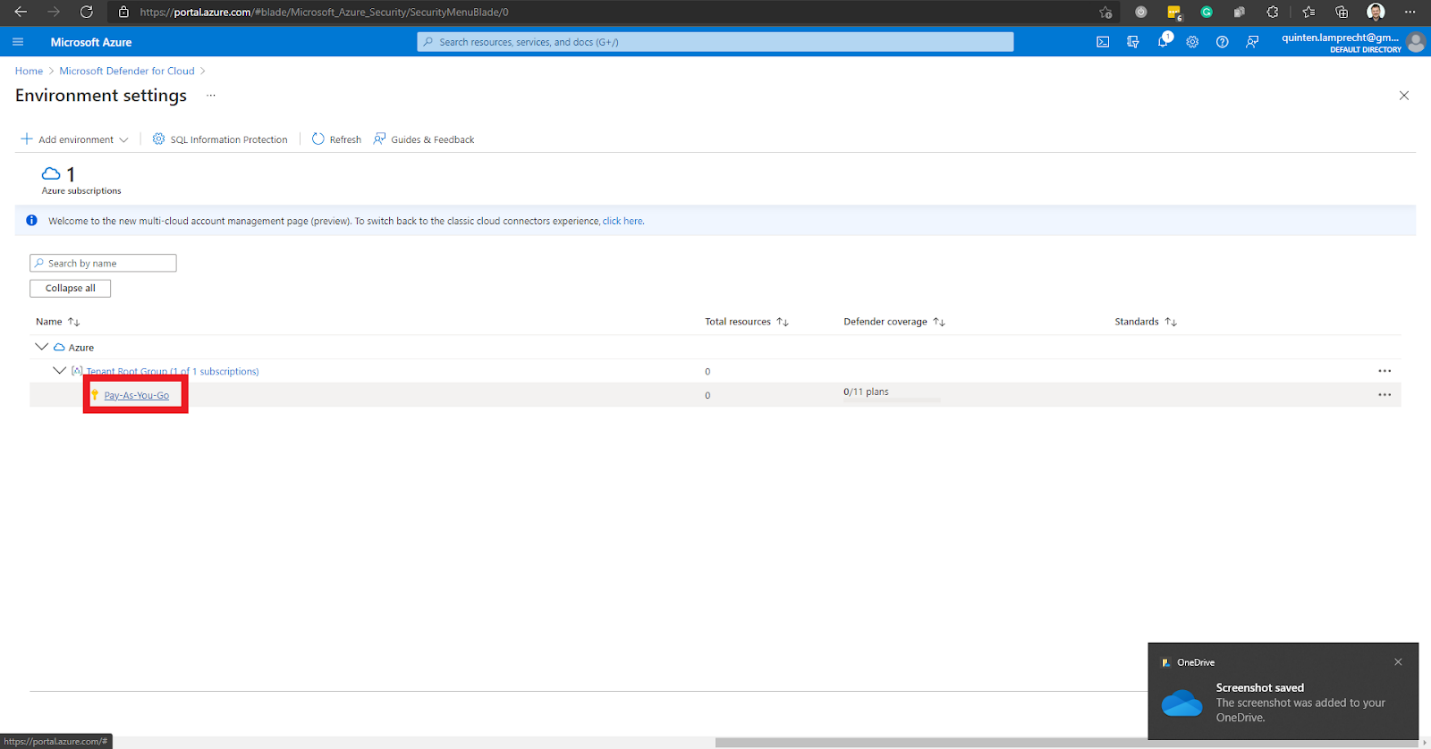The width and height of the screenshot is (1431, 749).
Task: Sort by Defender coverage column
Action: click(894, 322)
